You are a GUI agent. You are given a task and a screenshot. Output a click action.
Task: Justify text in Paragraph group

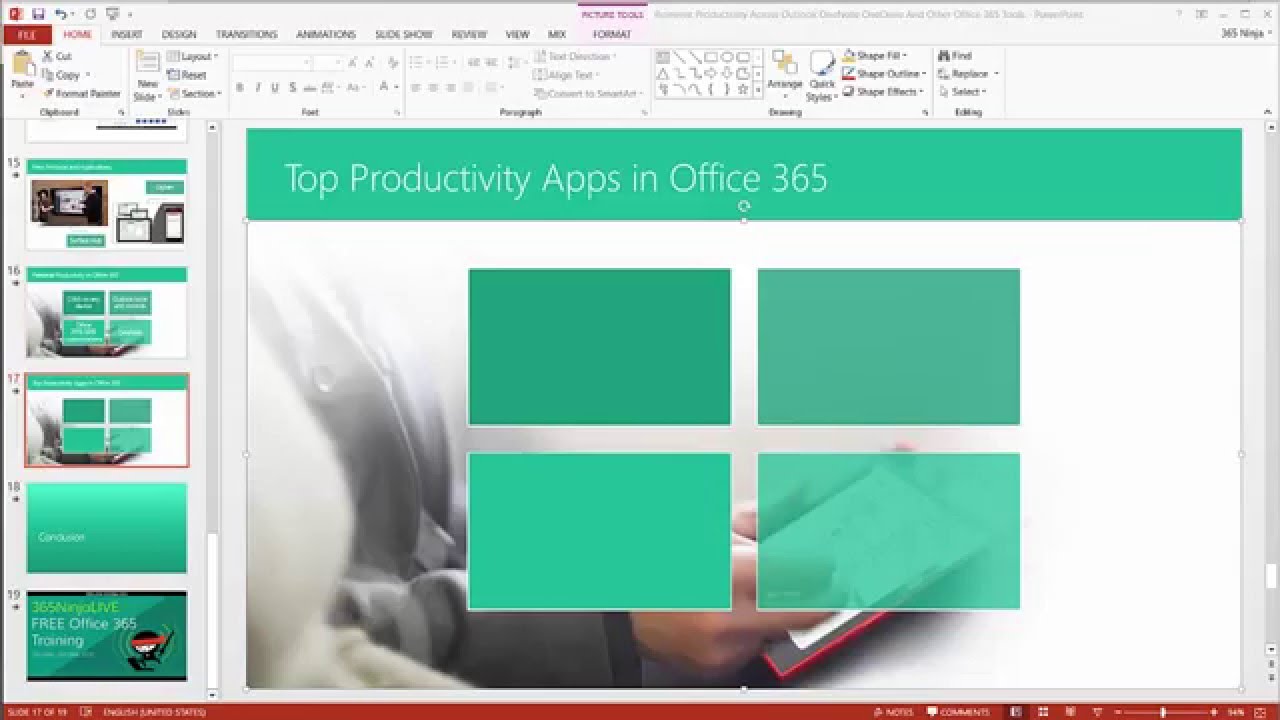(469, 88)
